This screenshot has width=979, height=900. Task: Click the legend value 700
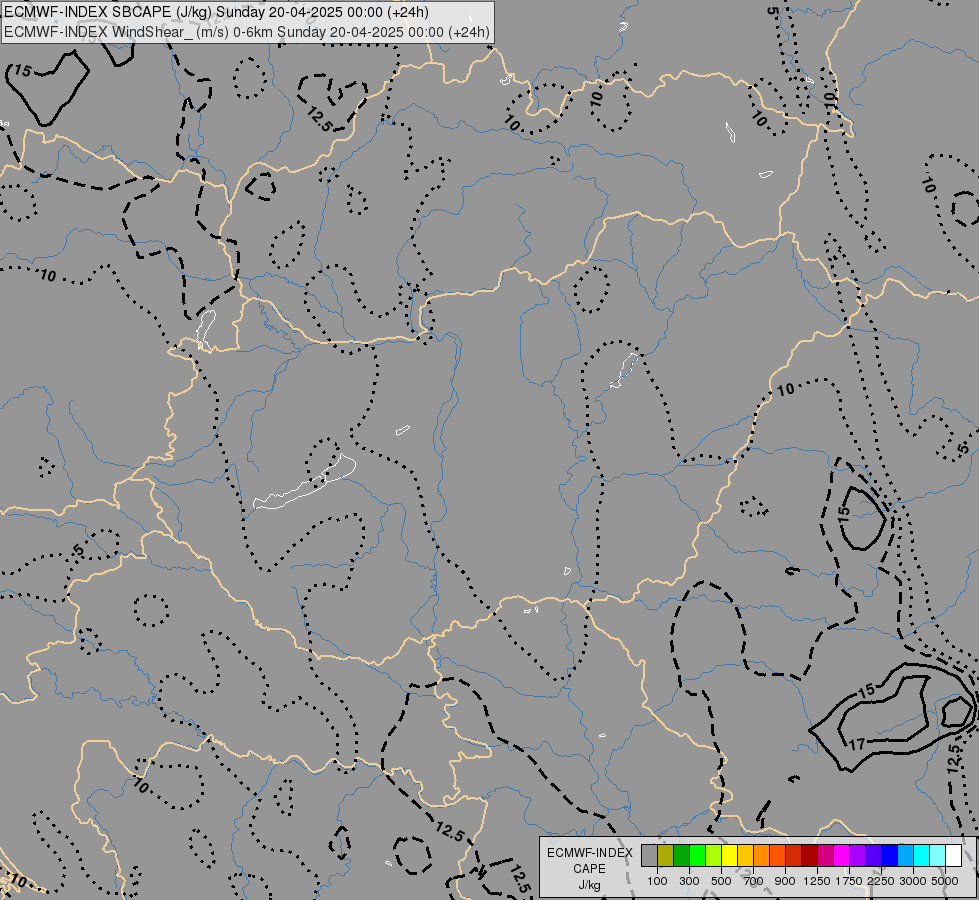pos(754,881)
